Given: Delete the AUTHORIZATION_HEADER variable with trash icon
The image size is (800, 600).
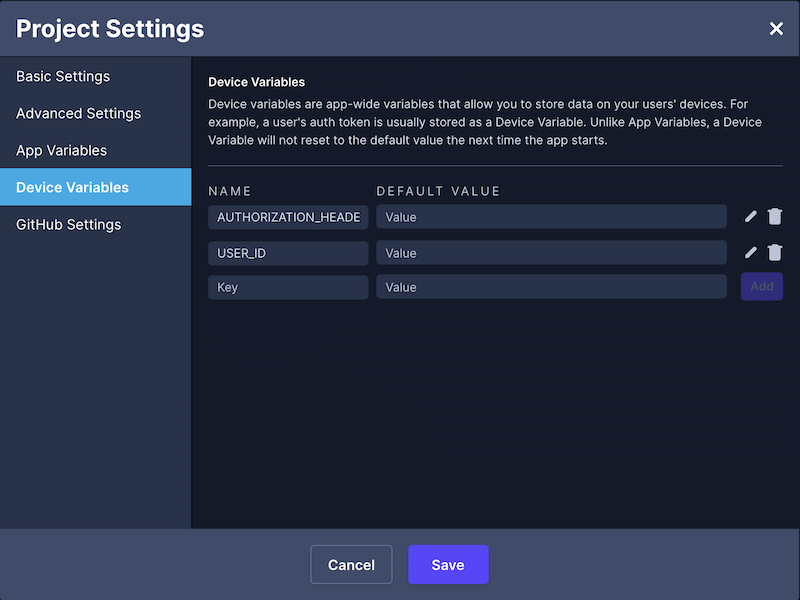Looking at the screenshot, I should tap(774, 217).
